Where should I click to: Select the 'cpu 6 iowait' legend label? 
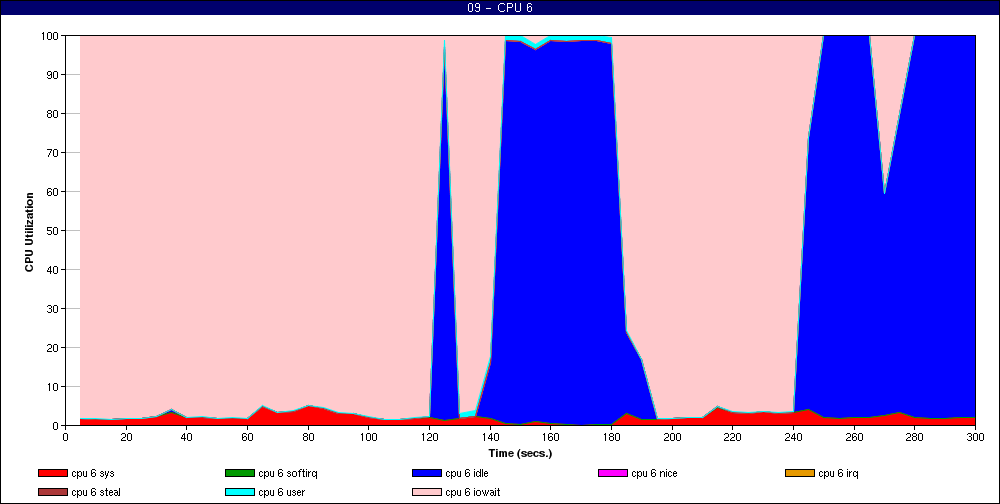point(473,493)
